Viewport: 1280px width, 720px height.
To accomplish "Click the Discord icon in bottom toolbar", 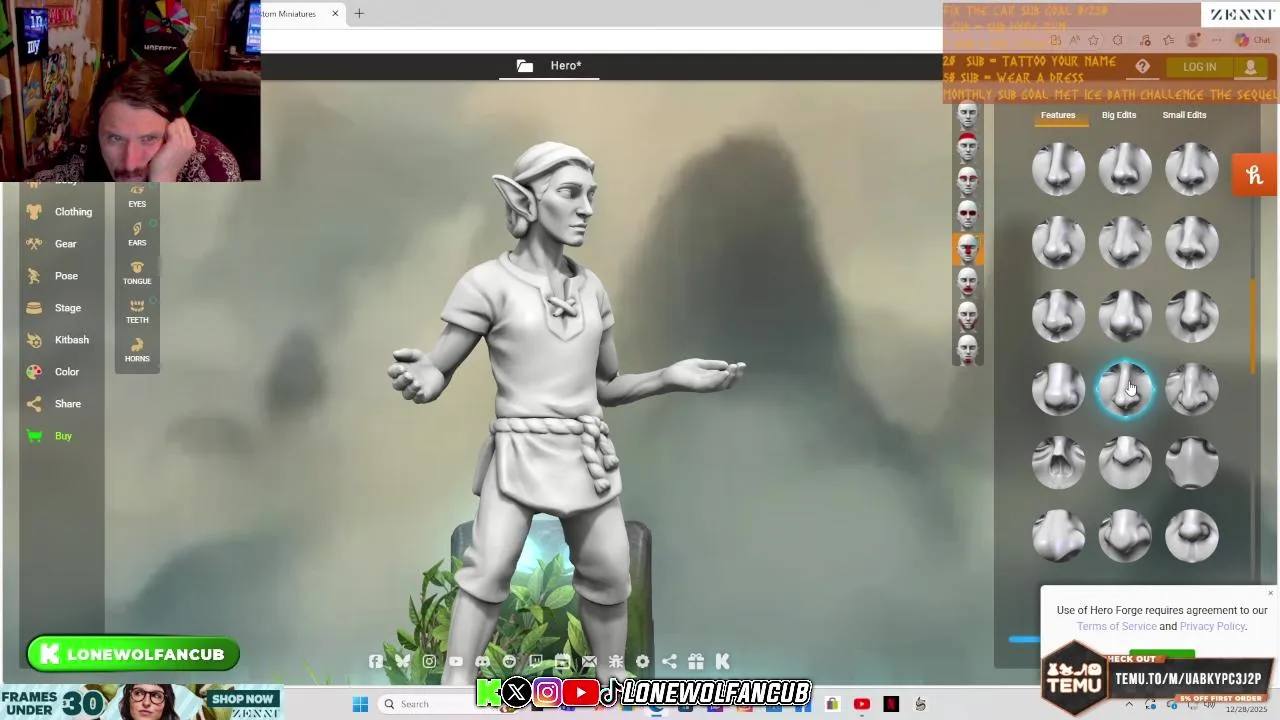I will coord(483,661).
